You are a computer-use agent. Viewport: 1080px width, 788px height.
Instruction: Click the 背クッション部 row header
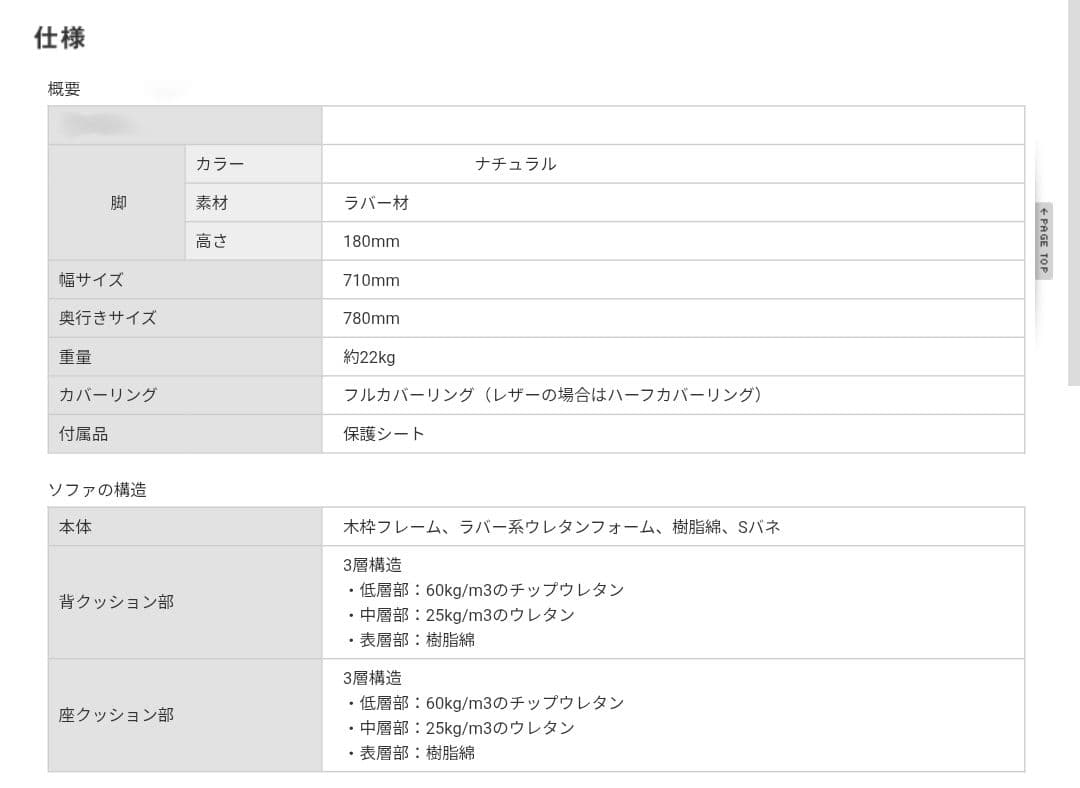pos(117,602)
